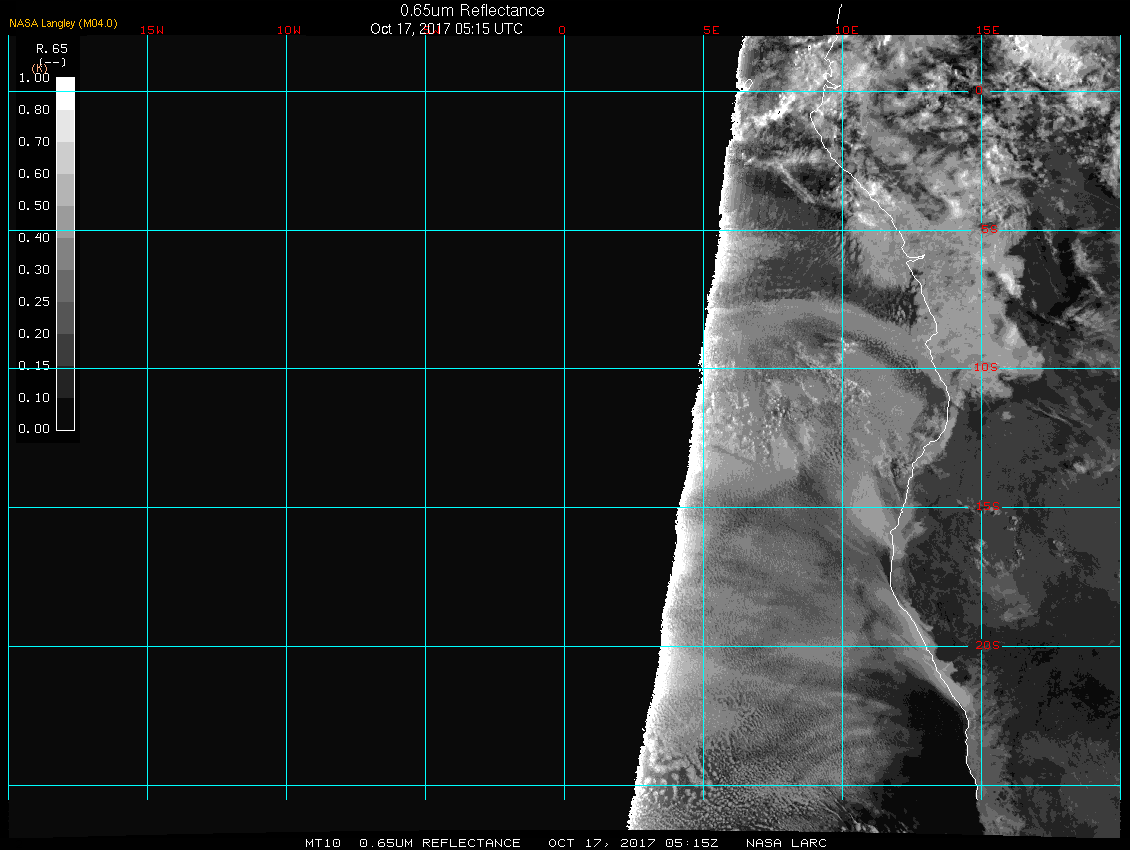Click the 20S latitude label
Viewport: 1130px width, 850px height.
point(987,645)
